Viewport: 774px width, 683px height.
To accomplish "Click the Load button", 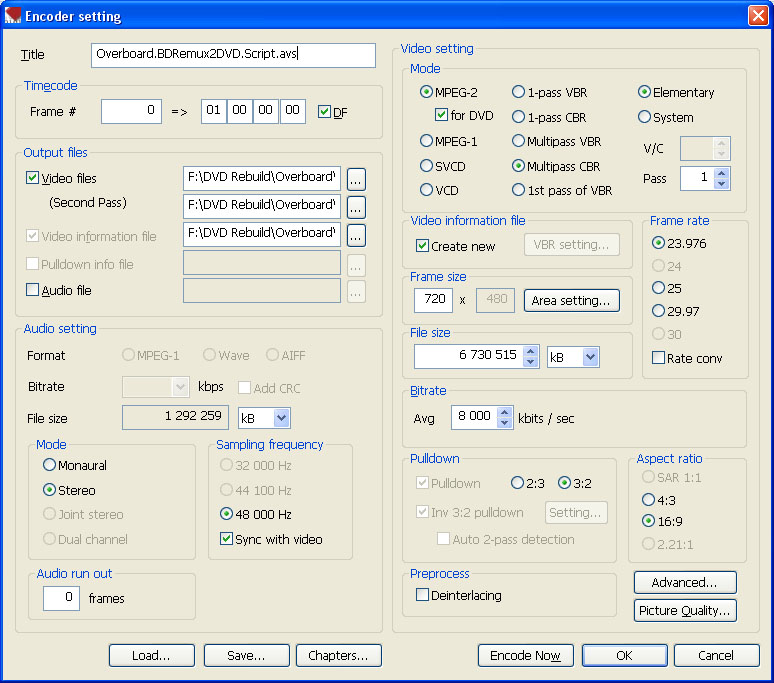I will 152,655.
